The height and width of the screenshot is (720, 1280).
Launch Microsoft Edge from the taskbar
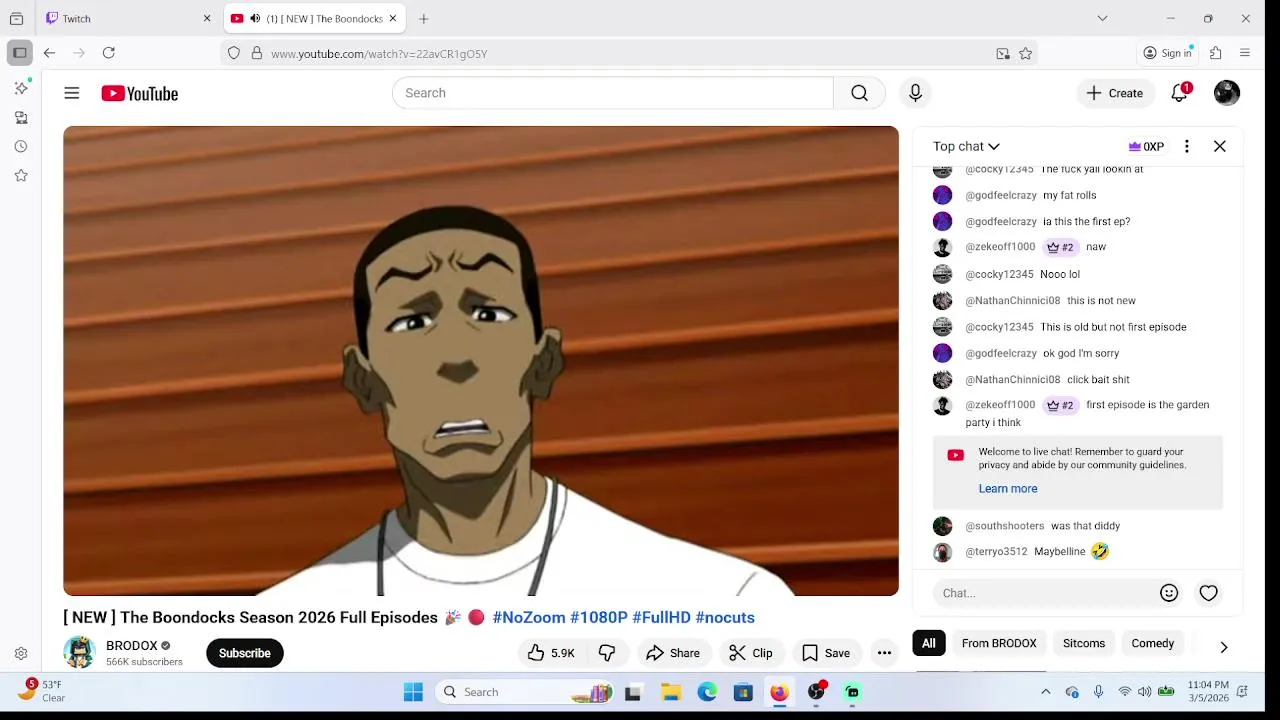[707, 692]
